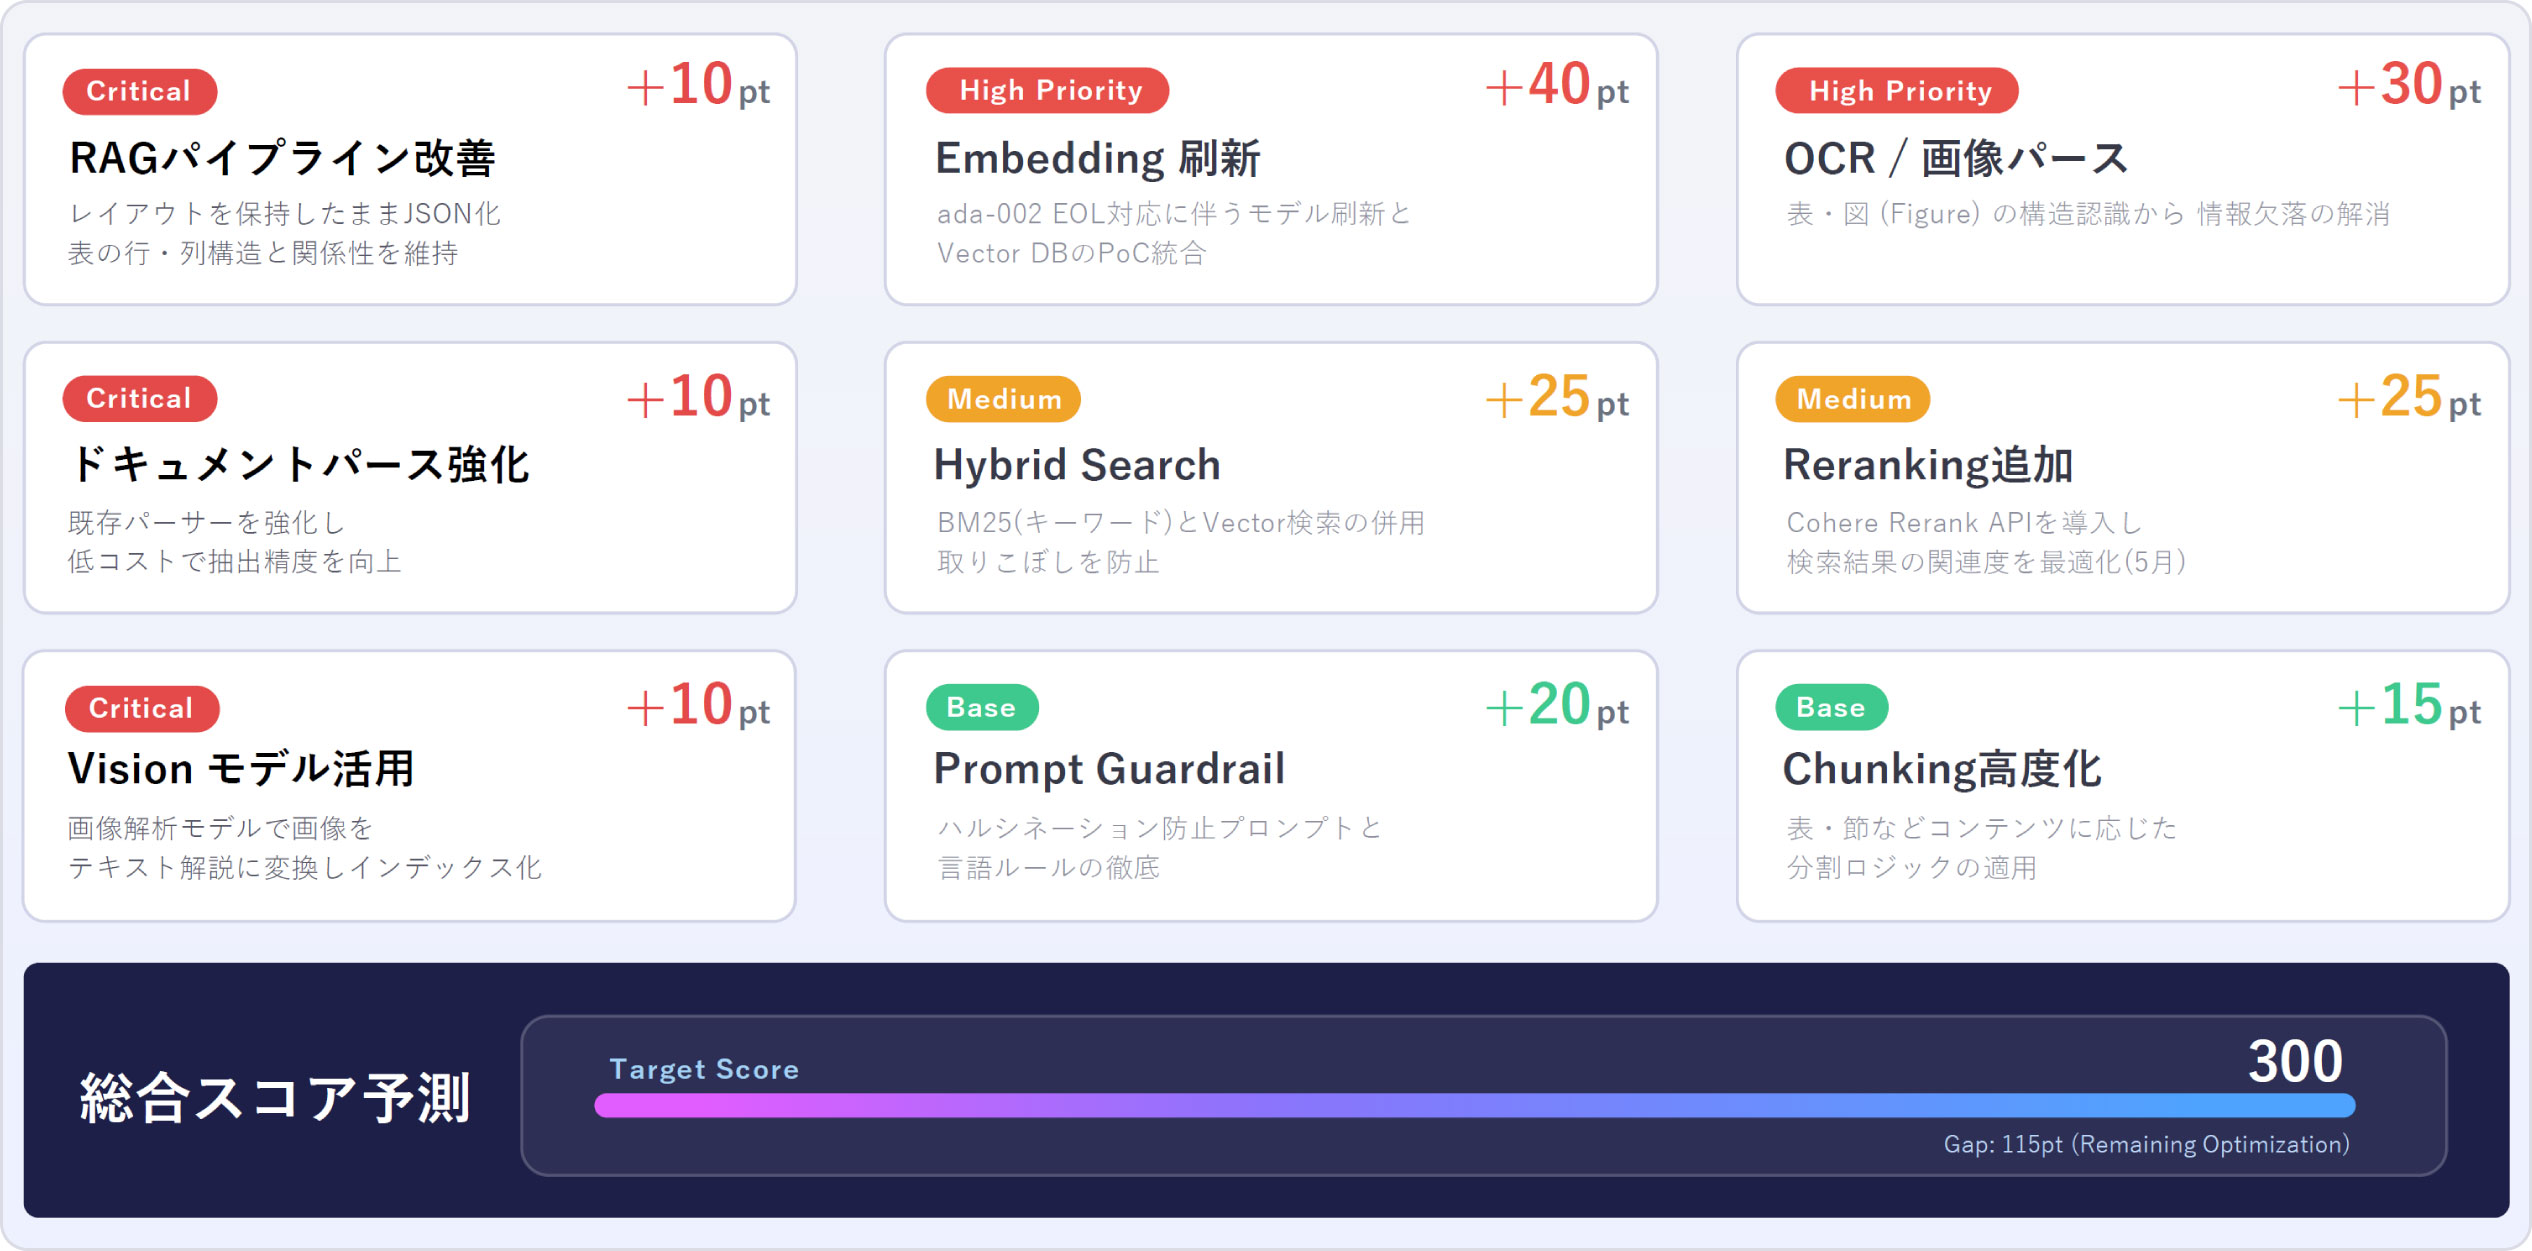Click text 検索結果の関連度を最適化(5月)
2532x1251 pixels.
point(1986,561)
